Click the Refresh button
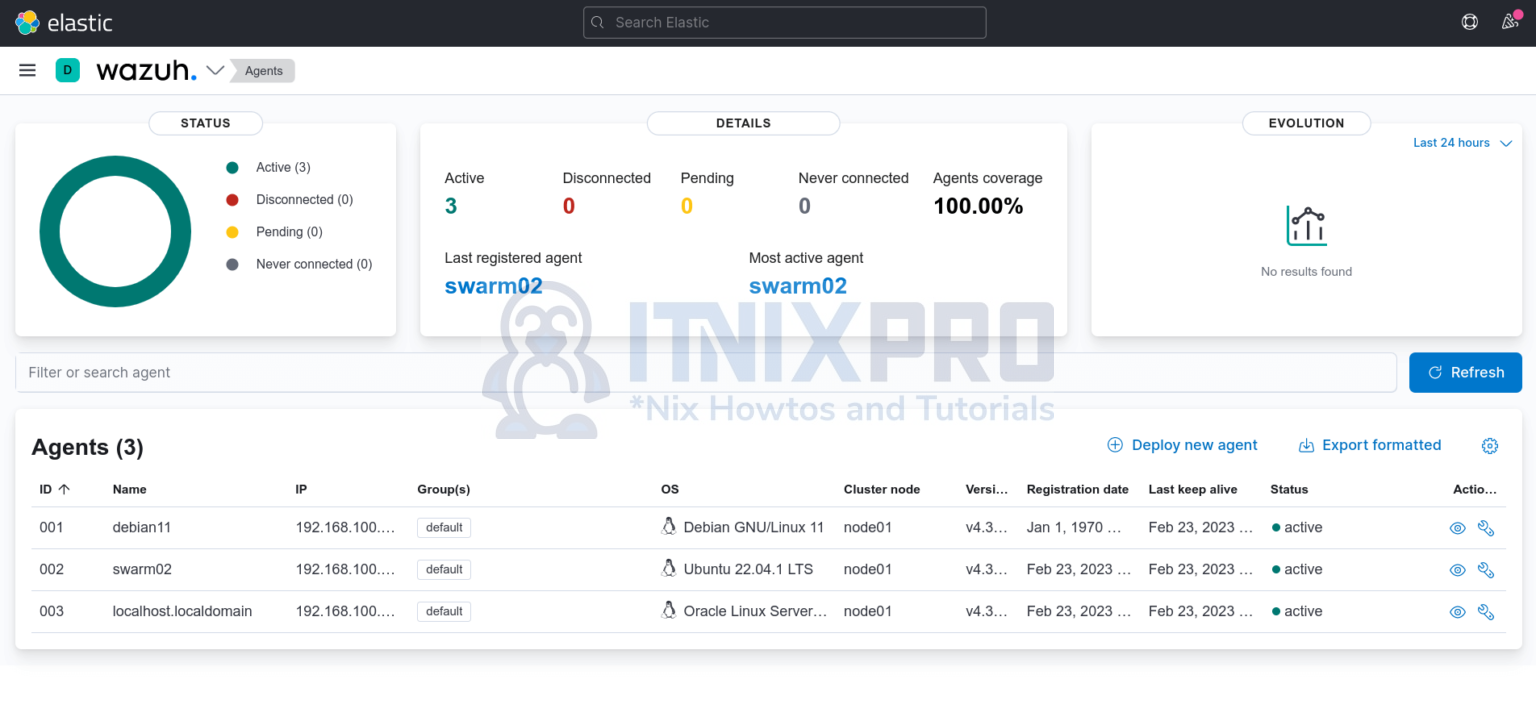The image size is (1536, 721). click(x=1465, y=372)
